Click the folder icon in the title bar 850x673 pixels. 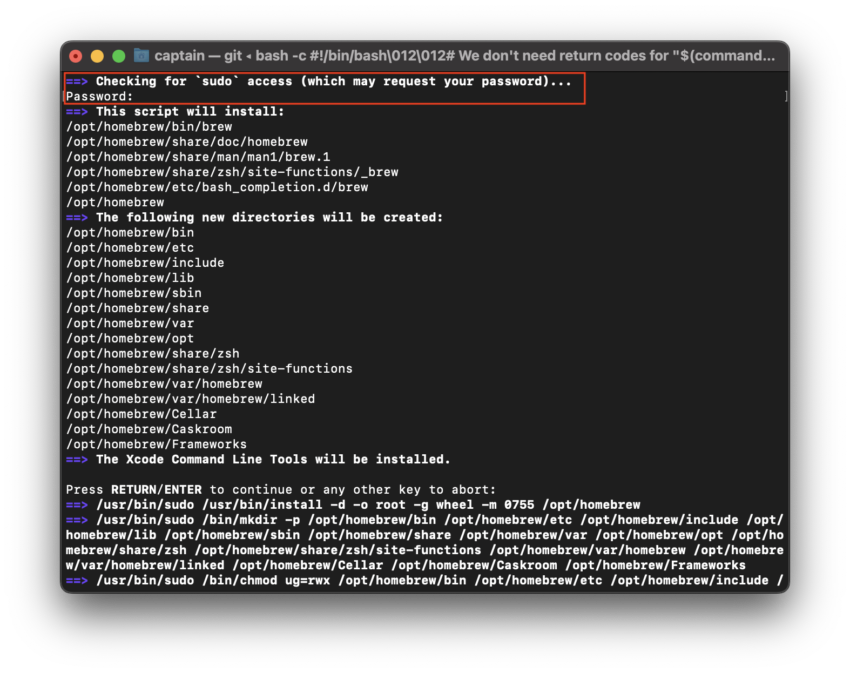tap(142, 56)
